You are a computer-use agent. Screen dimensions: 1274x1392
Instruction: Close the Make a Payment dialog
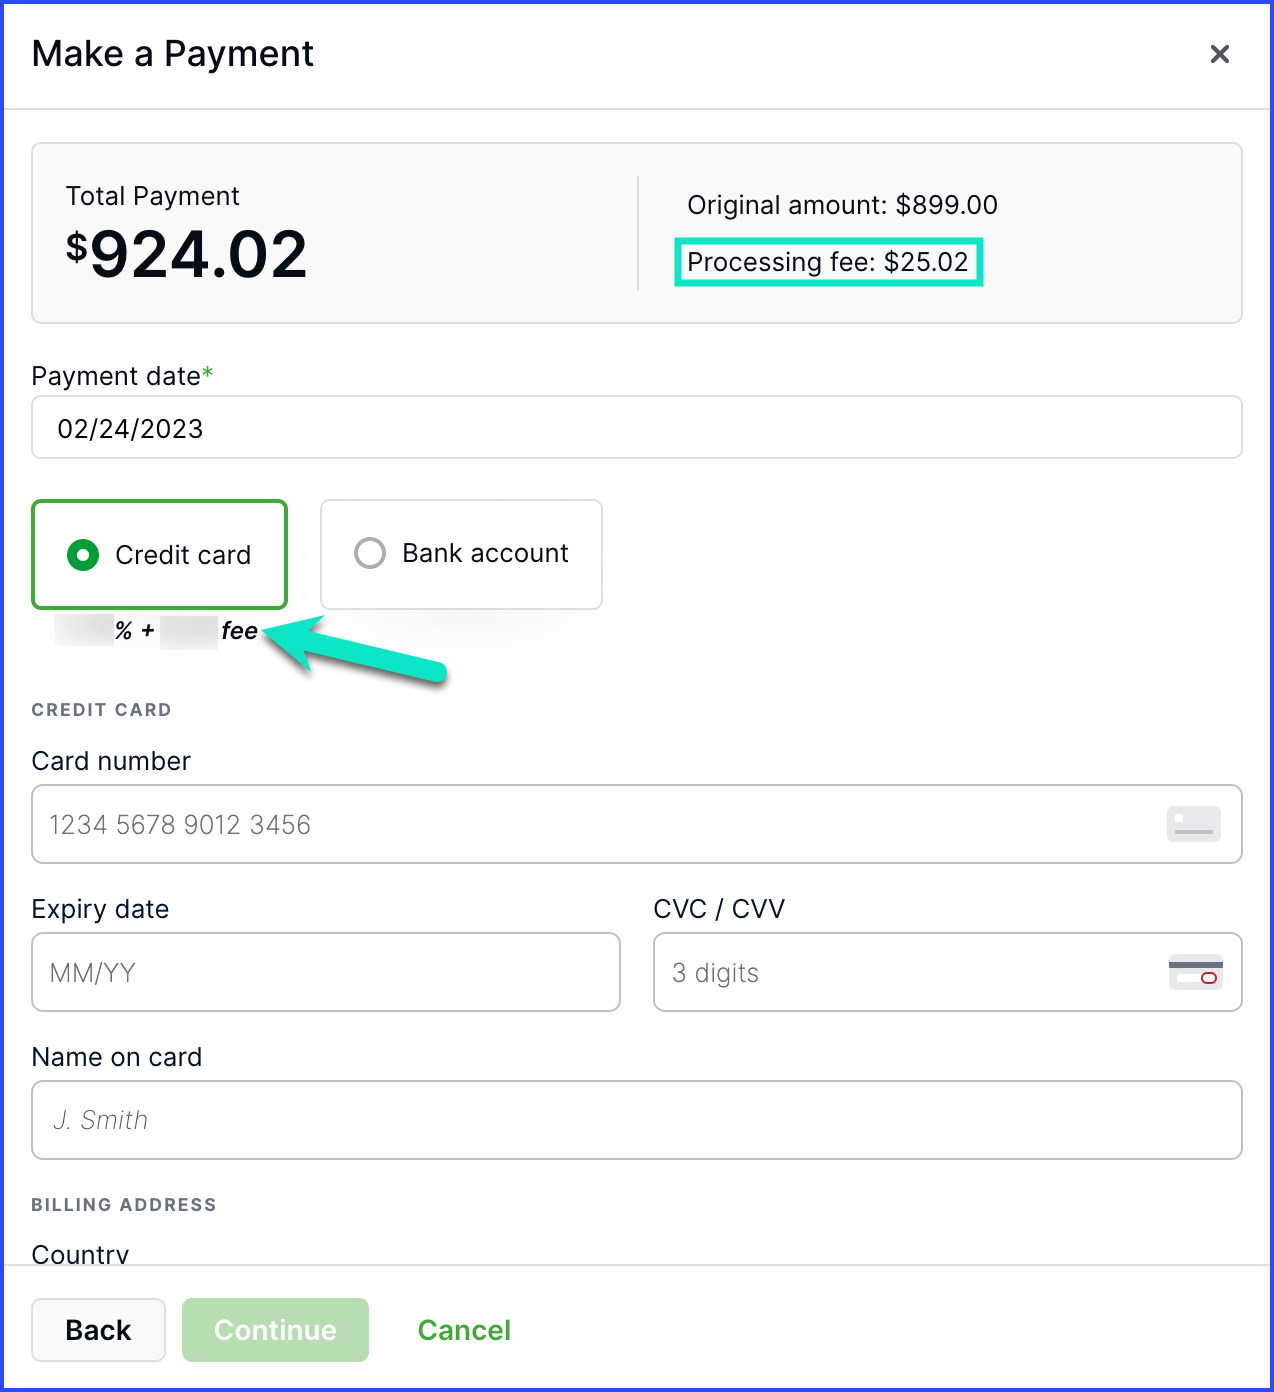coord(1220,54)
